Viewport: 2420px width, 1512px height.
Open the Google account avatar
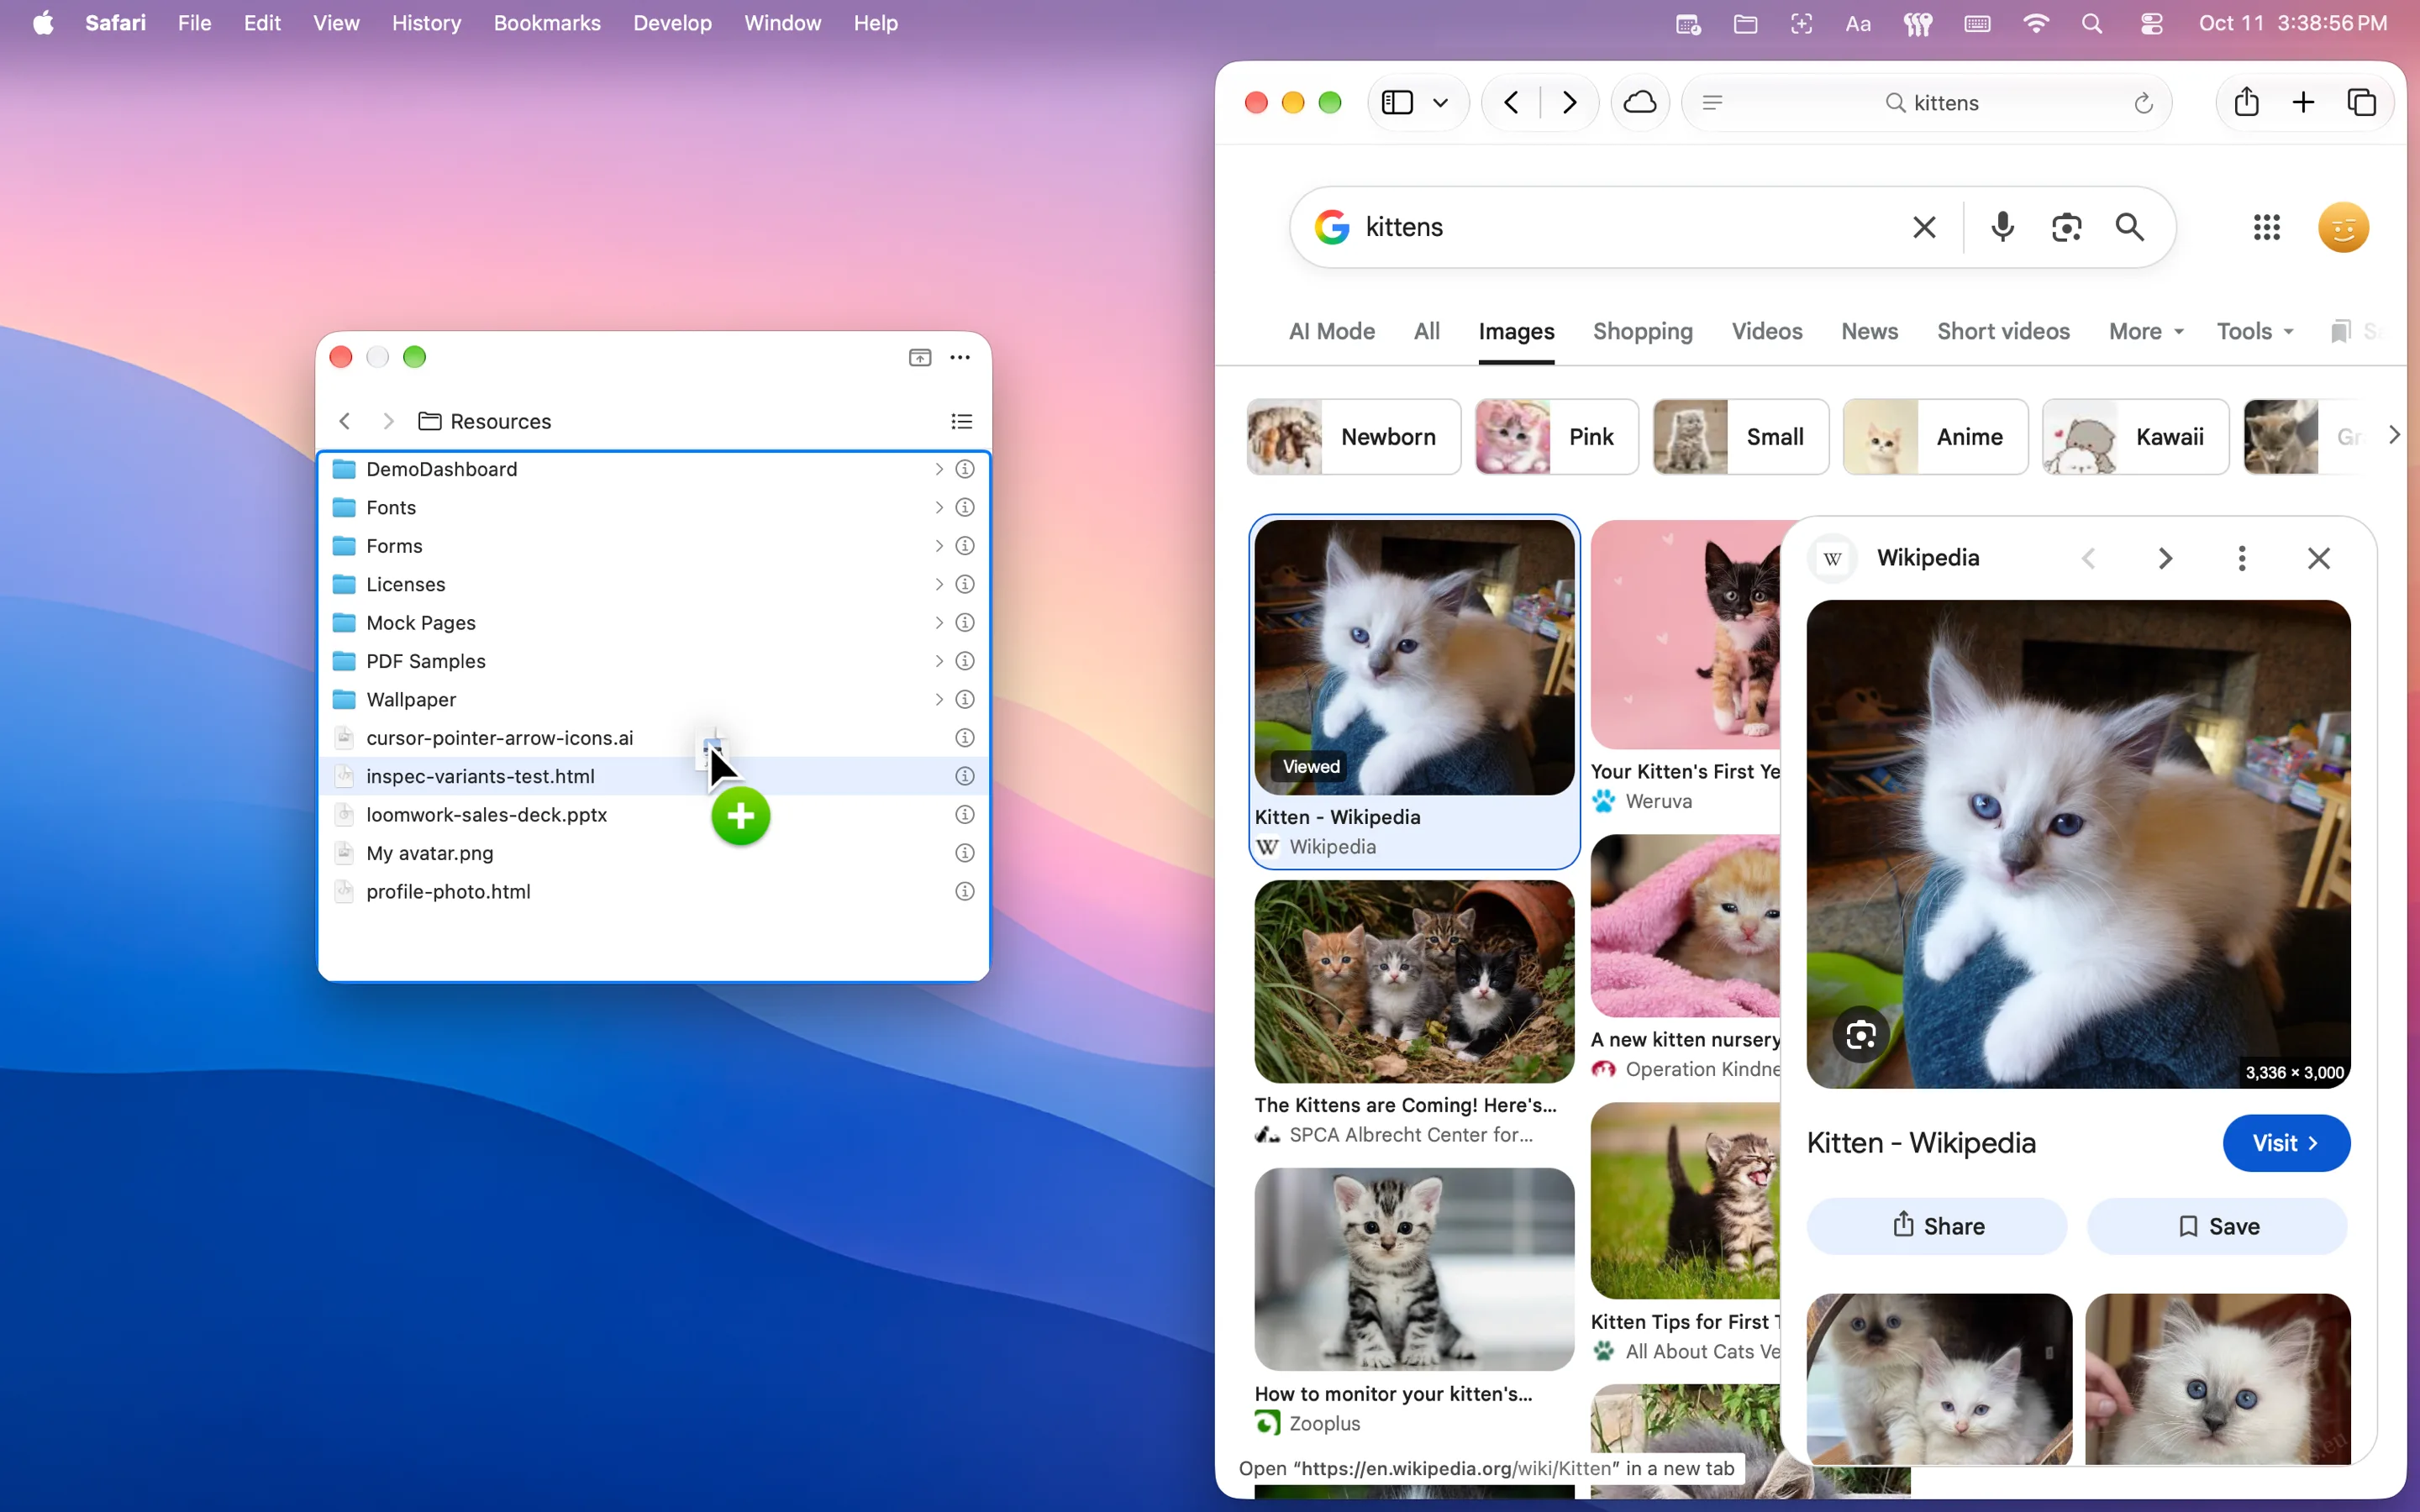coord(2343,227)
